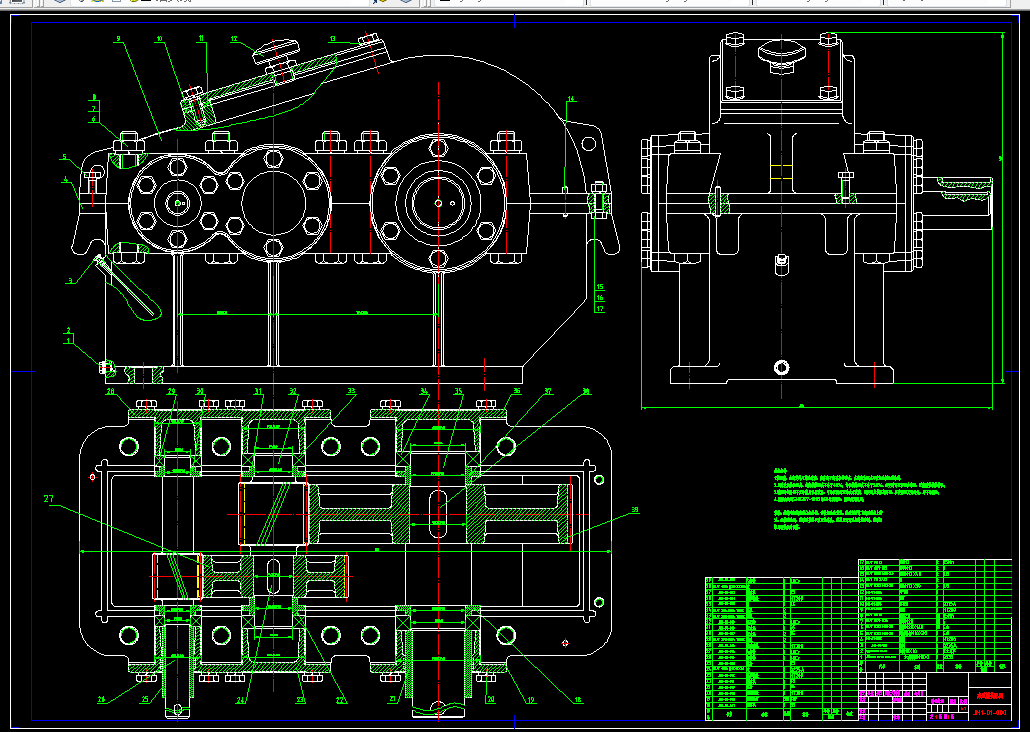Pick part label 17 right of housing
The width and height of the screenshot is (1030, 732).
pos(599,308)
